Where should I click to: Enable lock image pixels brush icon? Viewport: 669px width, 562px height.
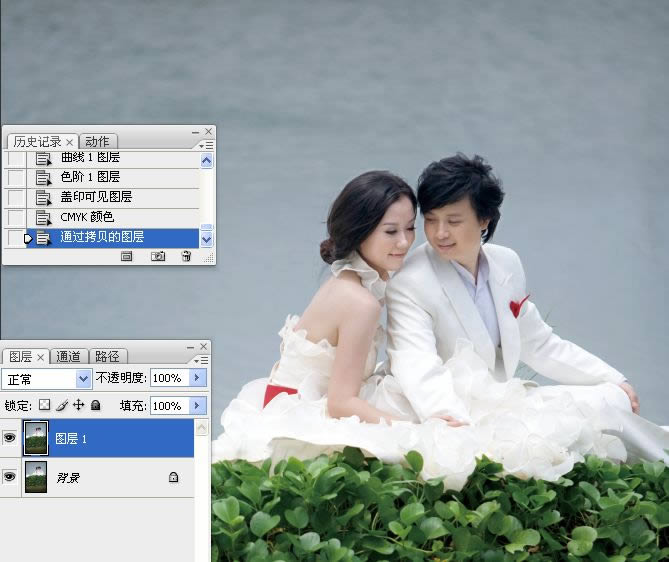(61, 406)
